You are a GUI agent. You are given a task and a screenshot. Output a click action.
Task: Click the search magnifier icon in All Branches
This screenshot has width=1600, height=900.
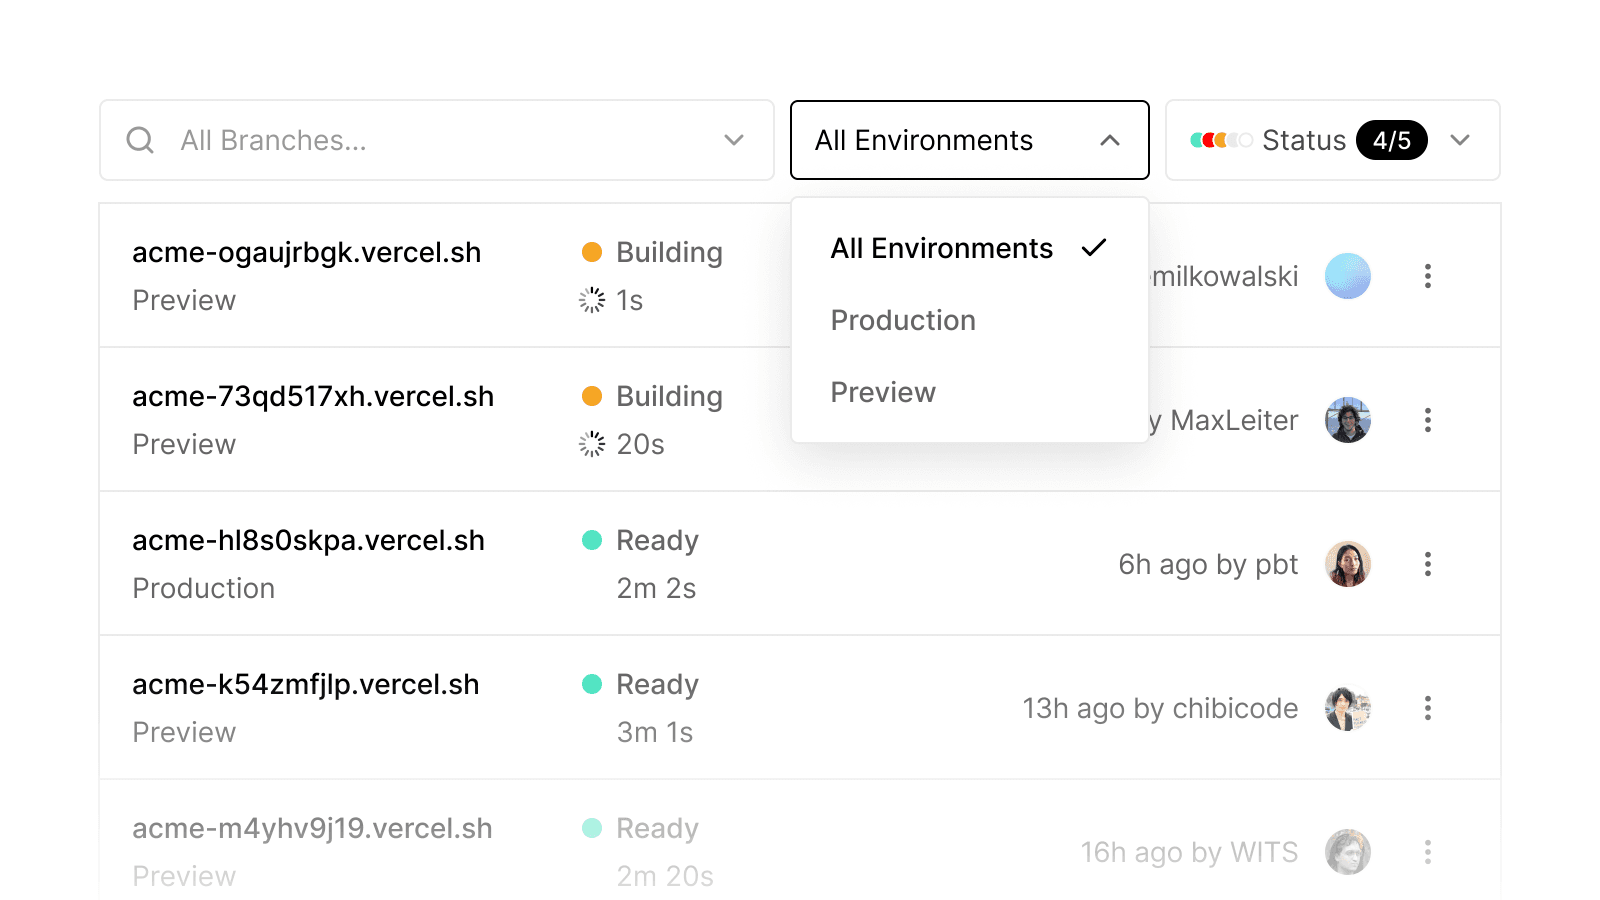(140, 140)
